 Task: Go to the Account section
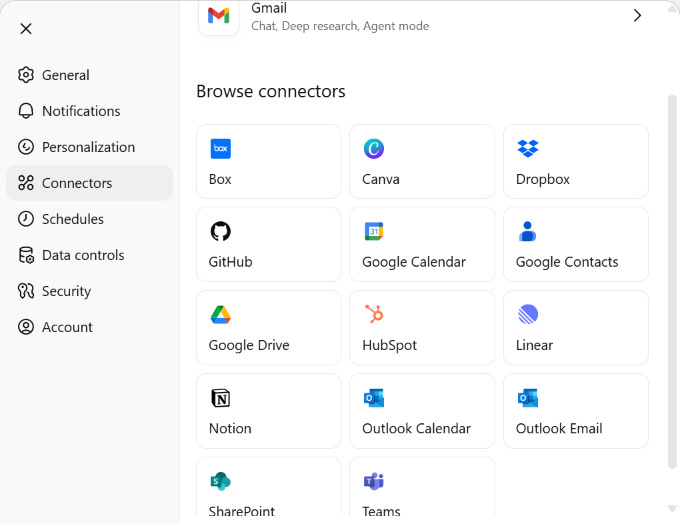pyautogui.click(x=89, y=327)
